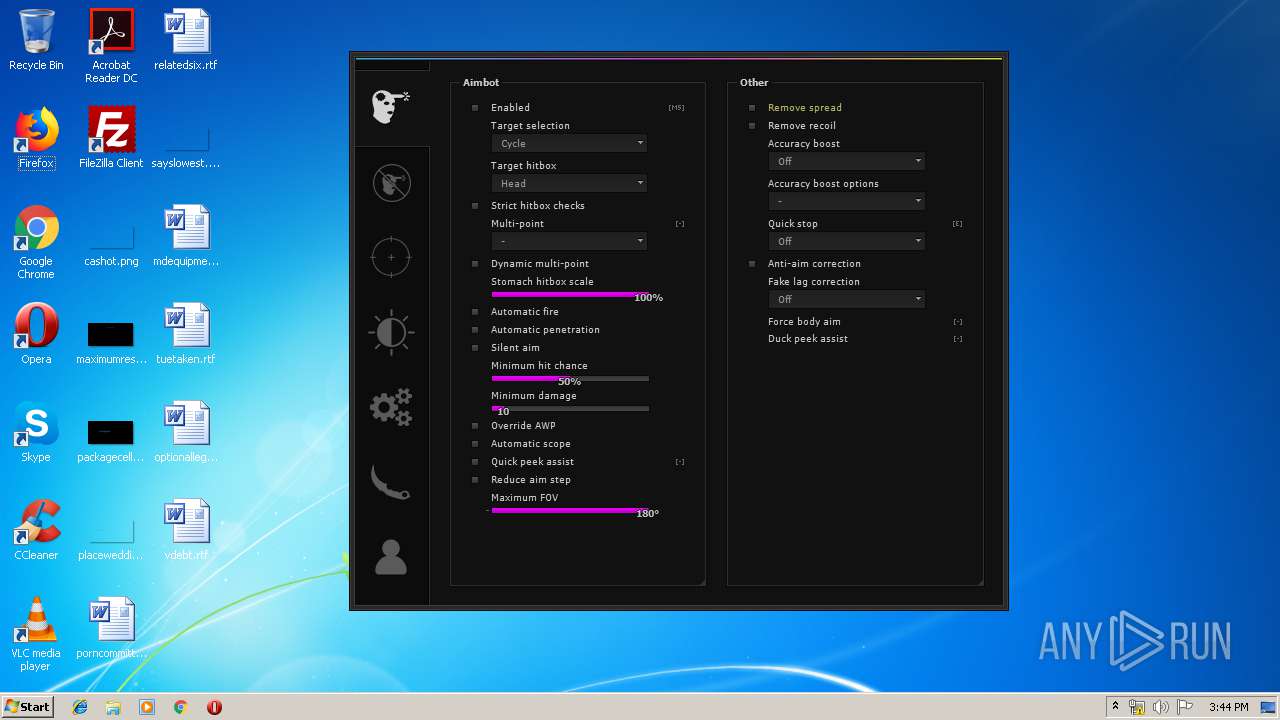Image resolution: width=1280 pixels, height=720 pixels.
Task: Toggle Quick peek assist checkbox
Action: pos(475,461)
